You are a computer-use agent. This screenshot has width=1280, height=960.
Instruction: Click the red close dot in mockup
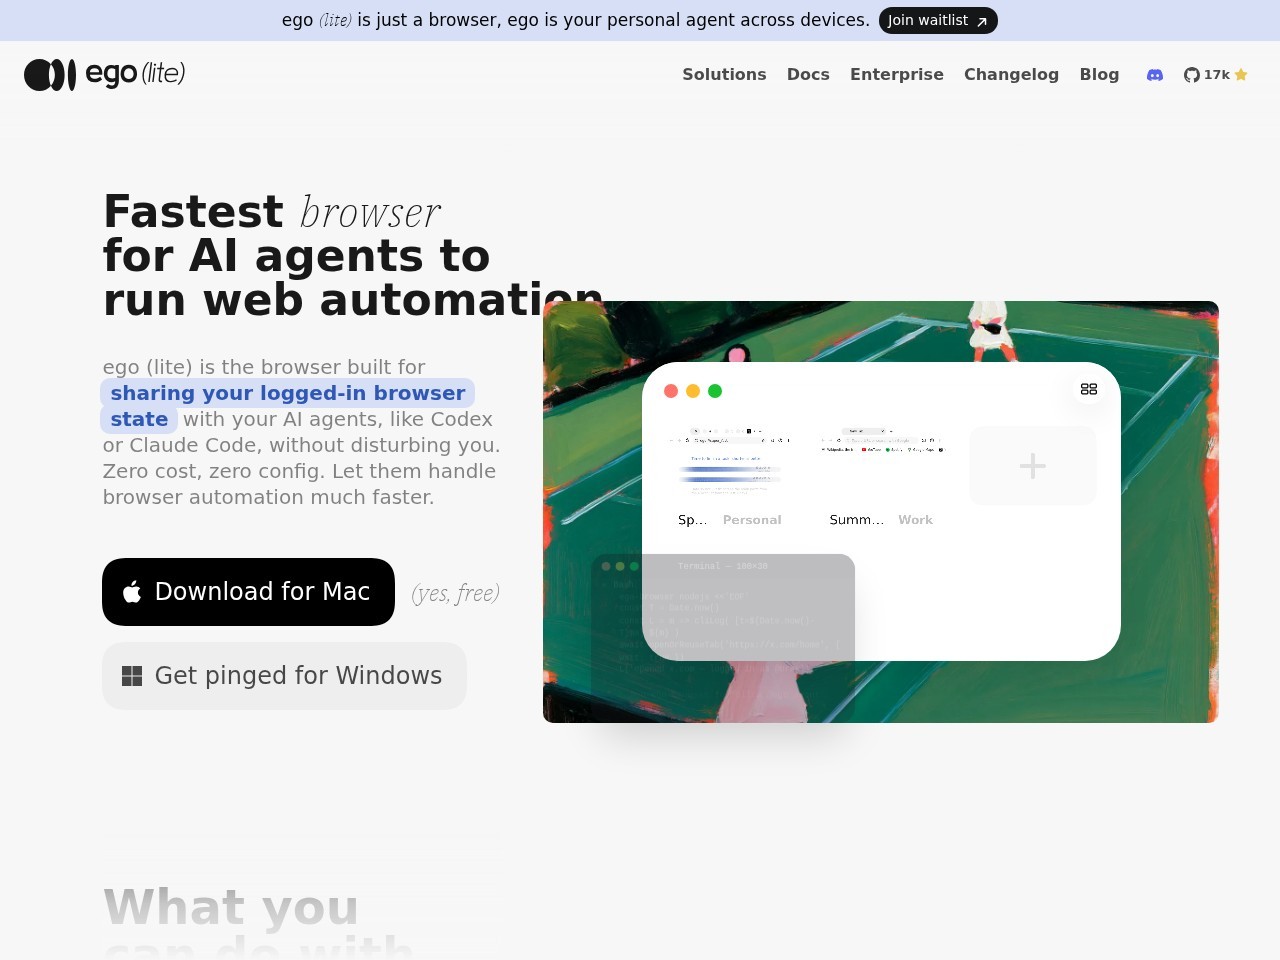[671, 391]
